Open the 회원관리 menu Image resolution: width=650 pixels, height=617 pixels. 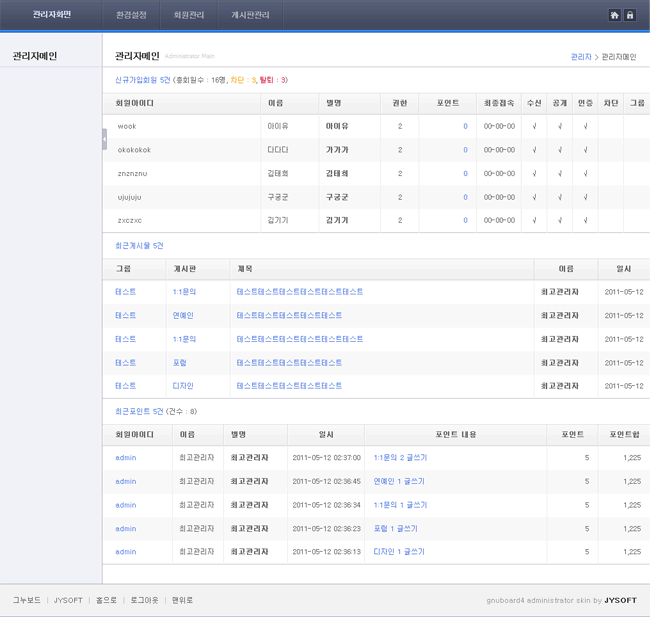click(x=188, y=16)
